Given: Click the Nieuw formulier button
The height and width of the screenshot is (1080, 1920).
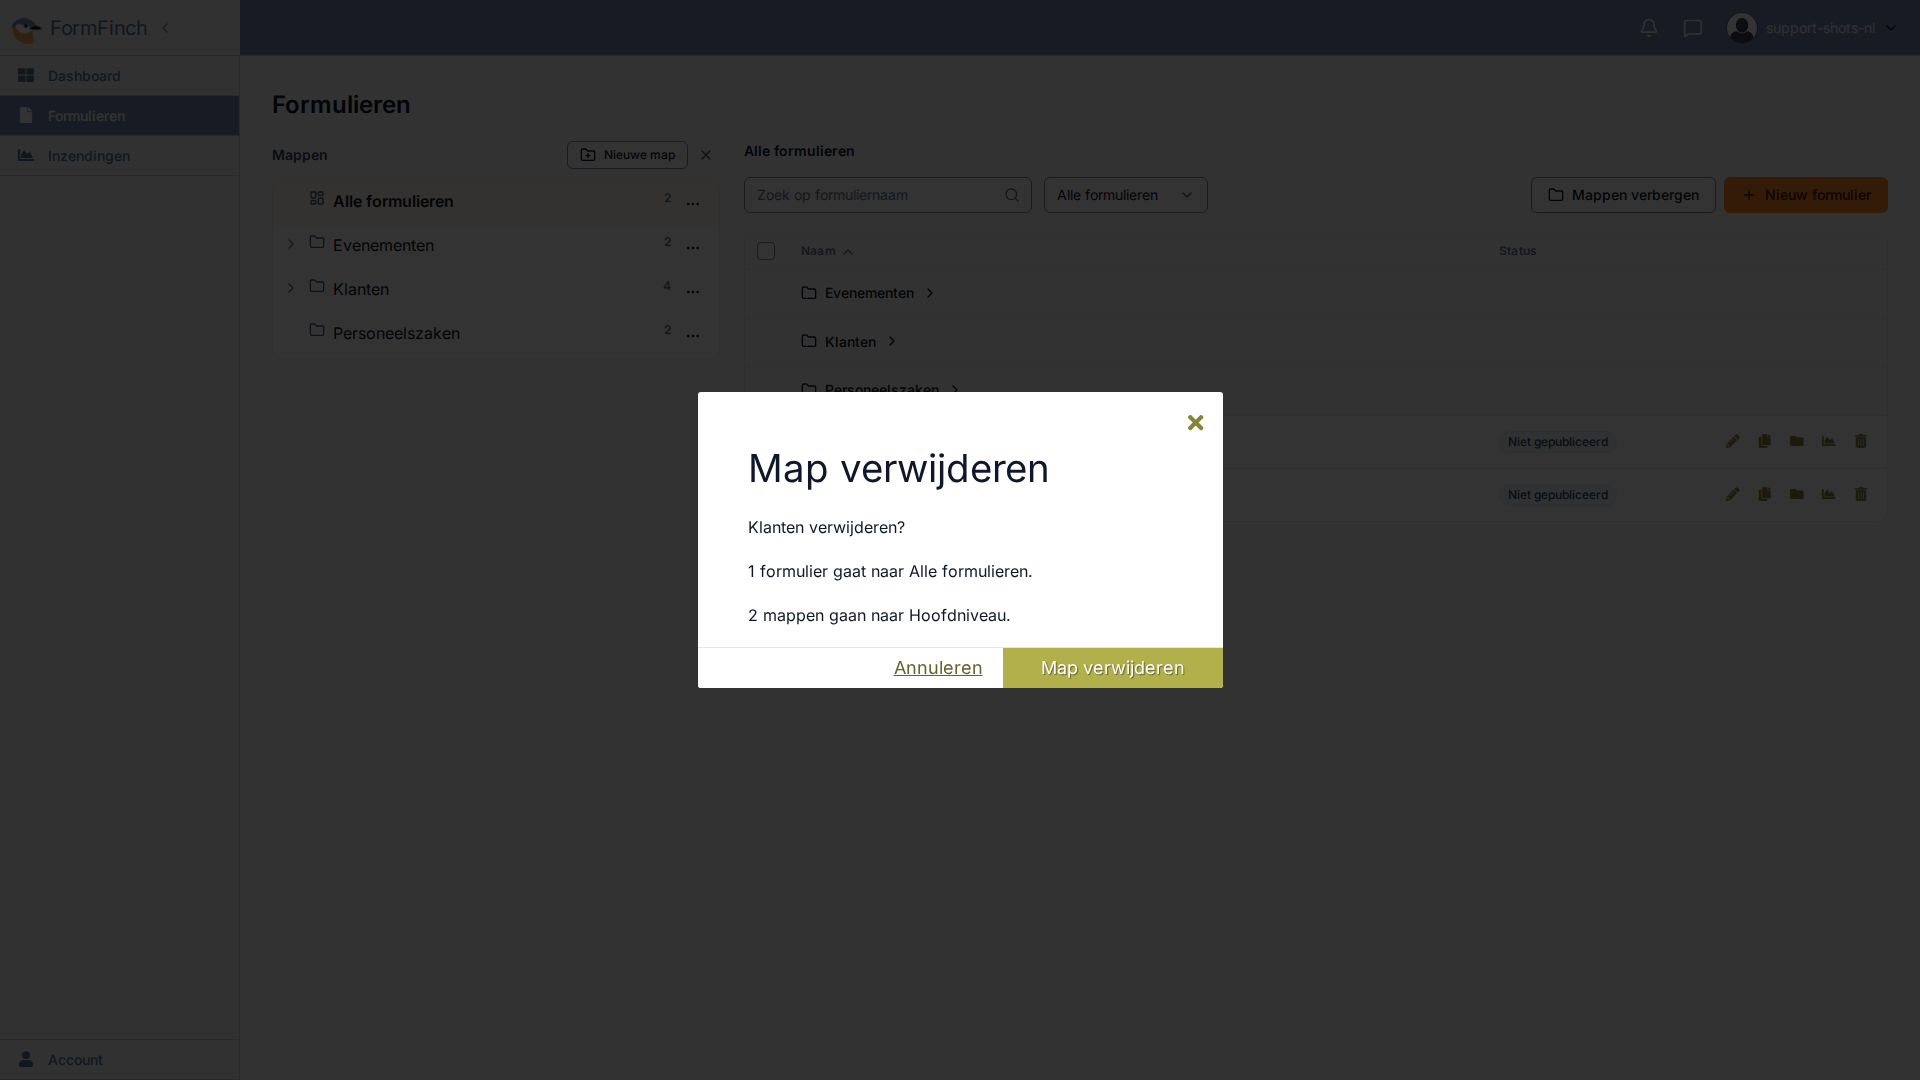Looking at the screenshot, I should tap(1806, 195).
